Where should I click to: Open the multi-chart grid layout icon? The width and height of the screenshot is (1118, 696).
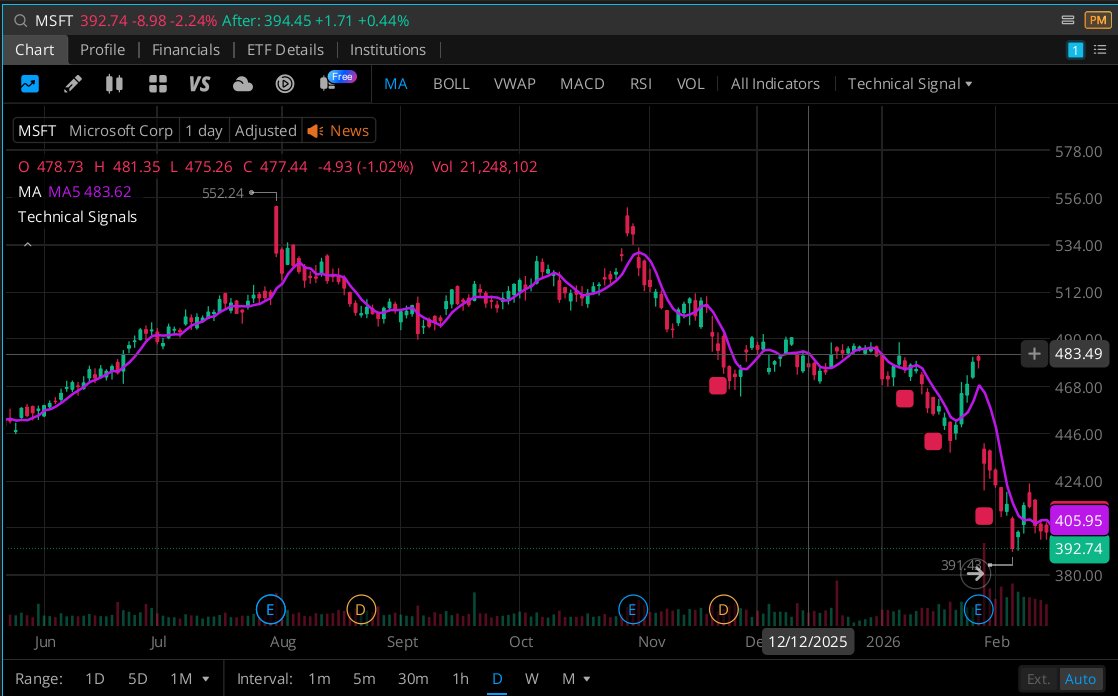point(158,84)
